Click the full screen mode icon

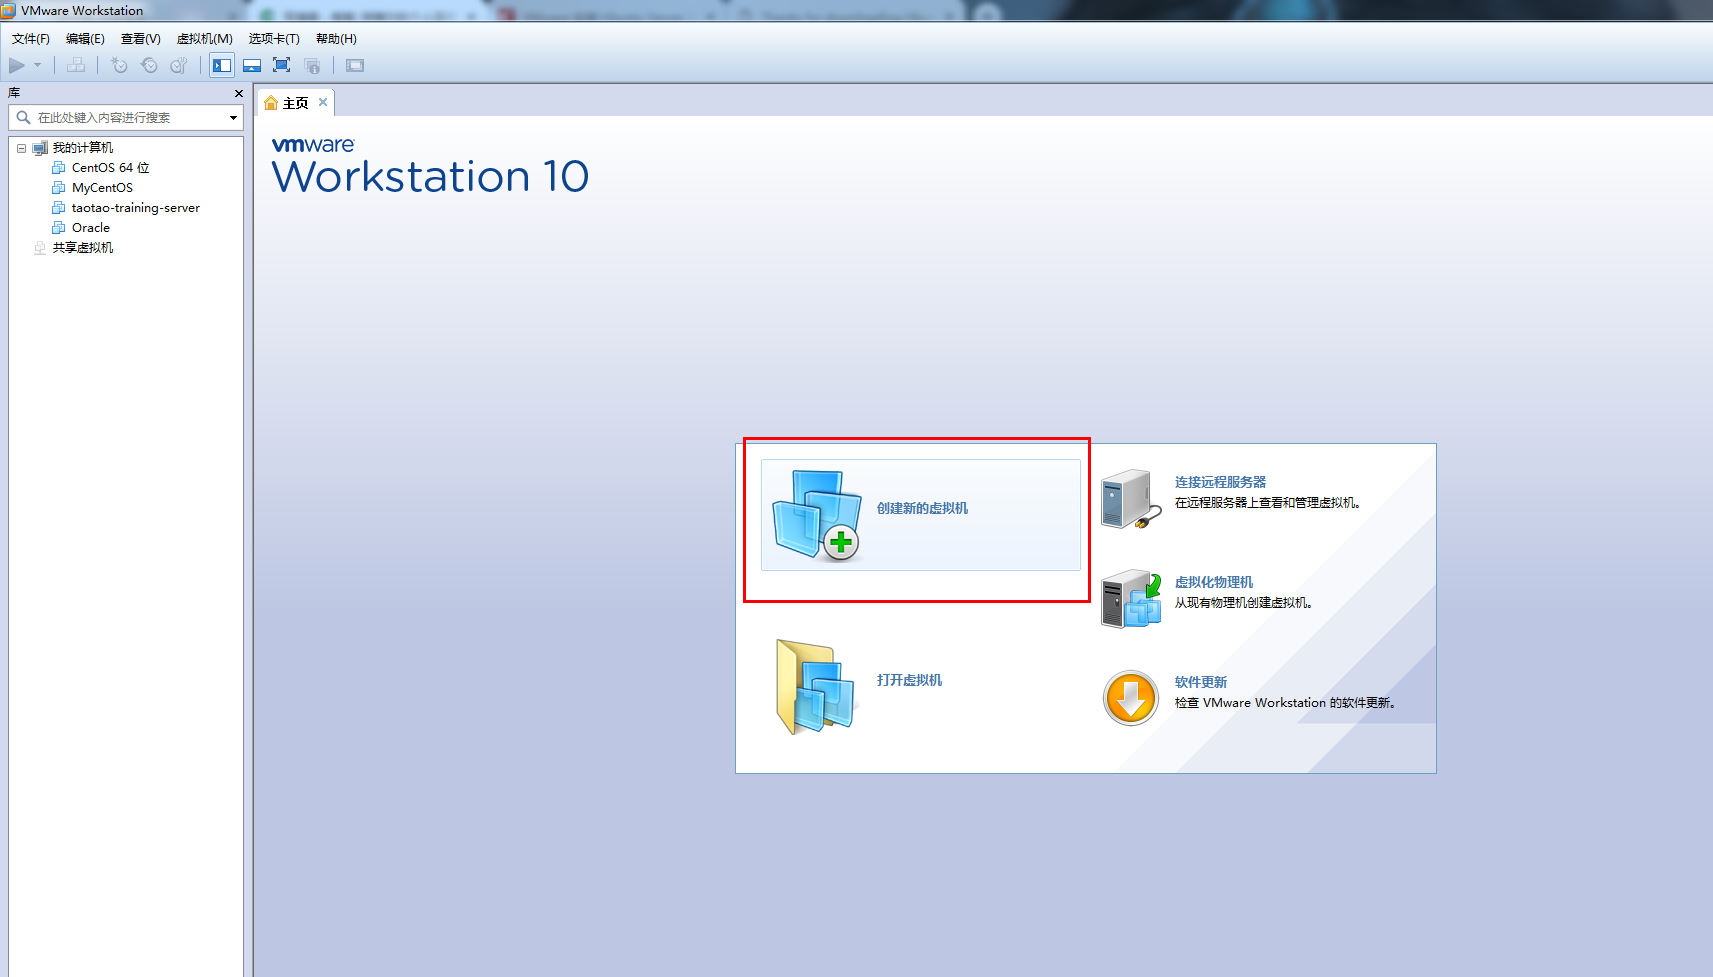(x=282, y=65)
